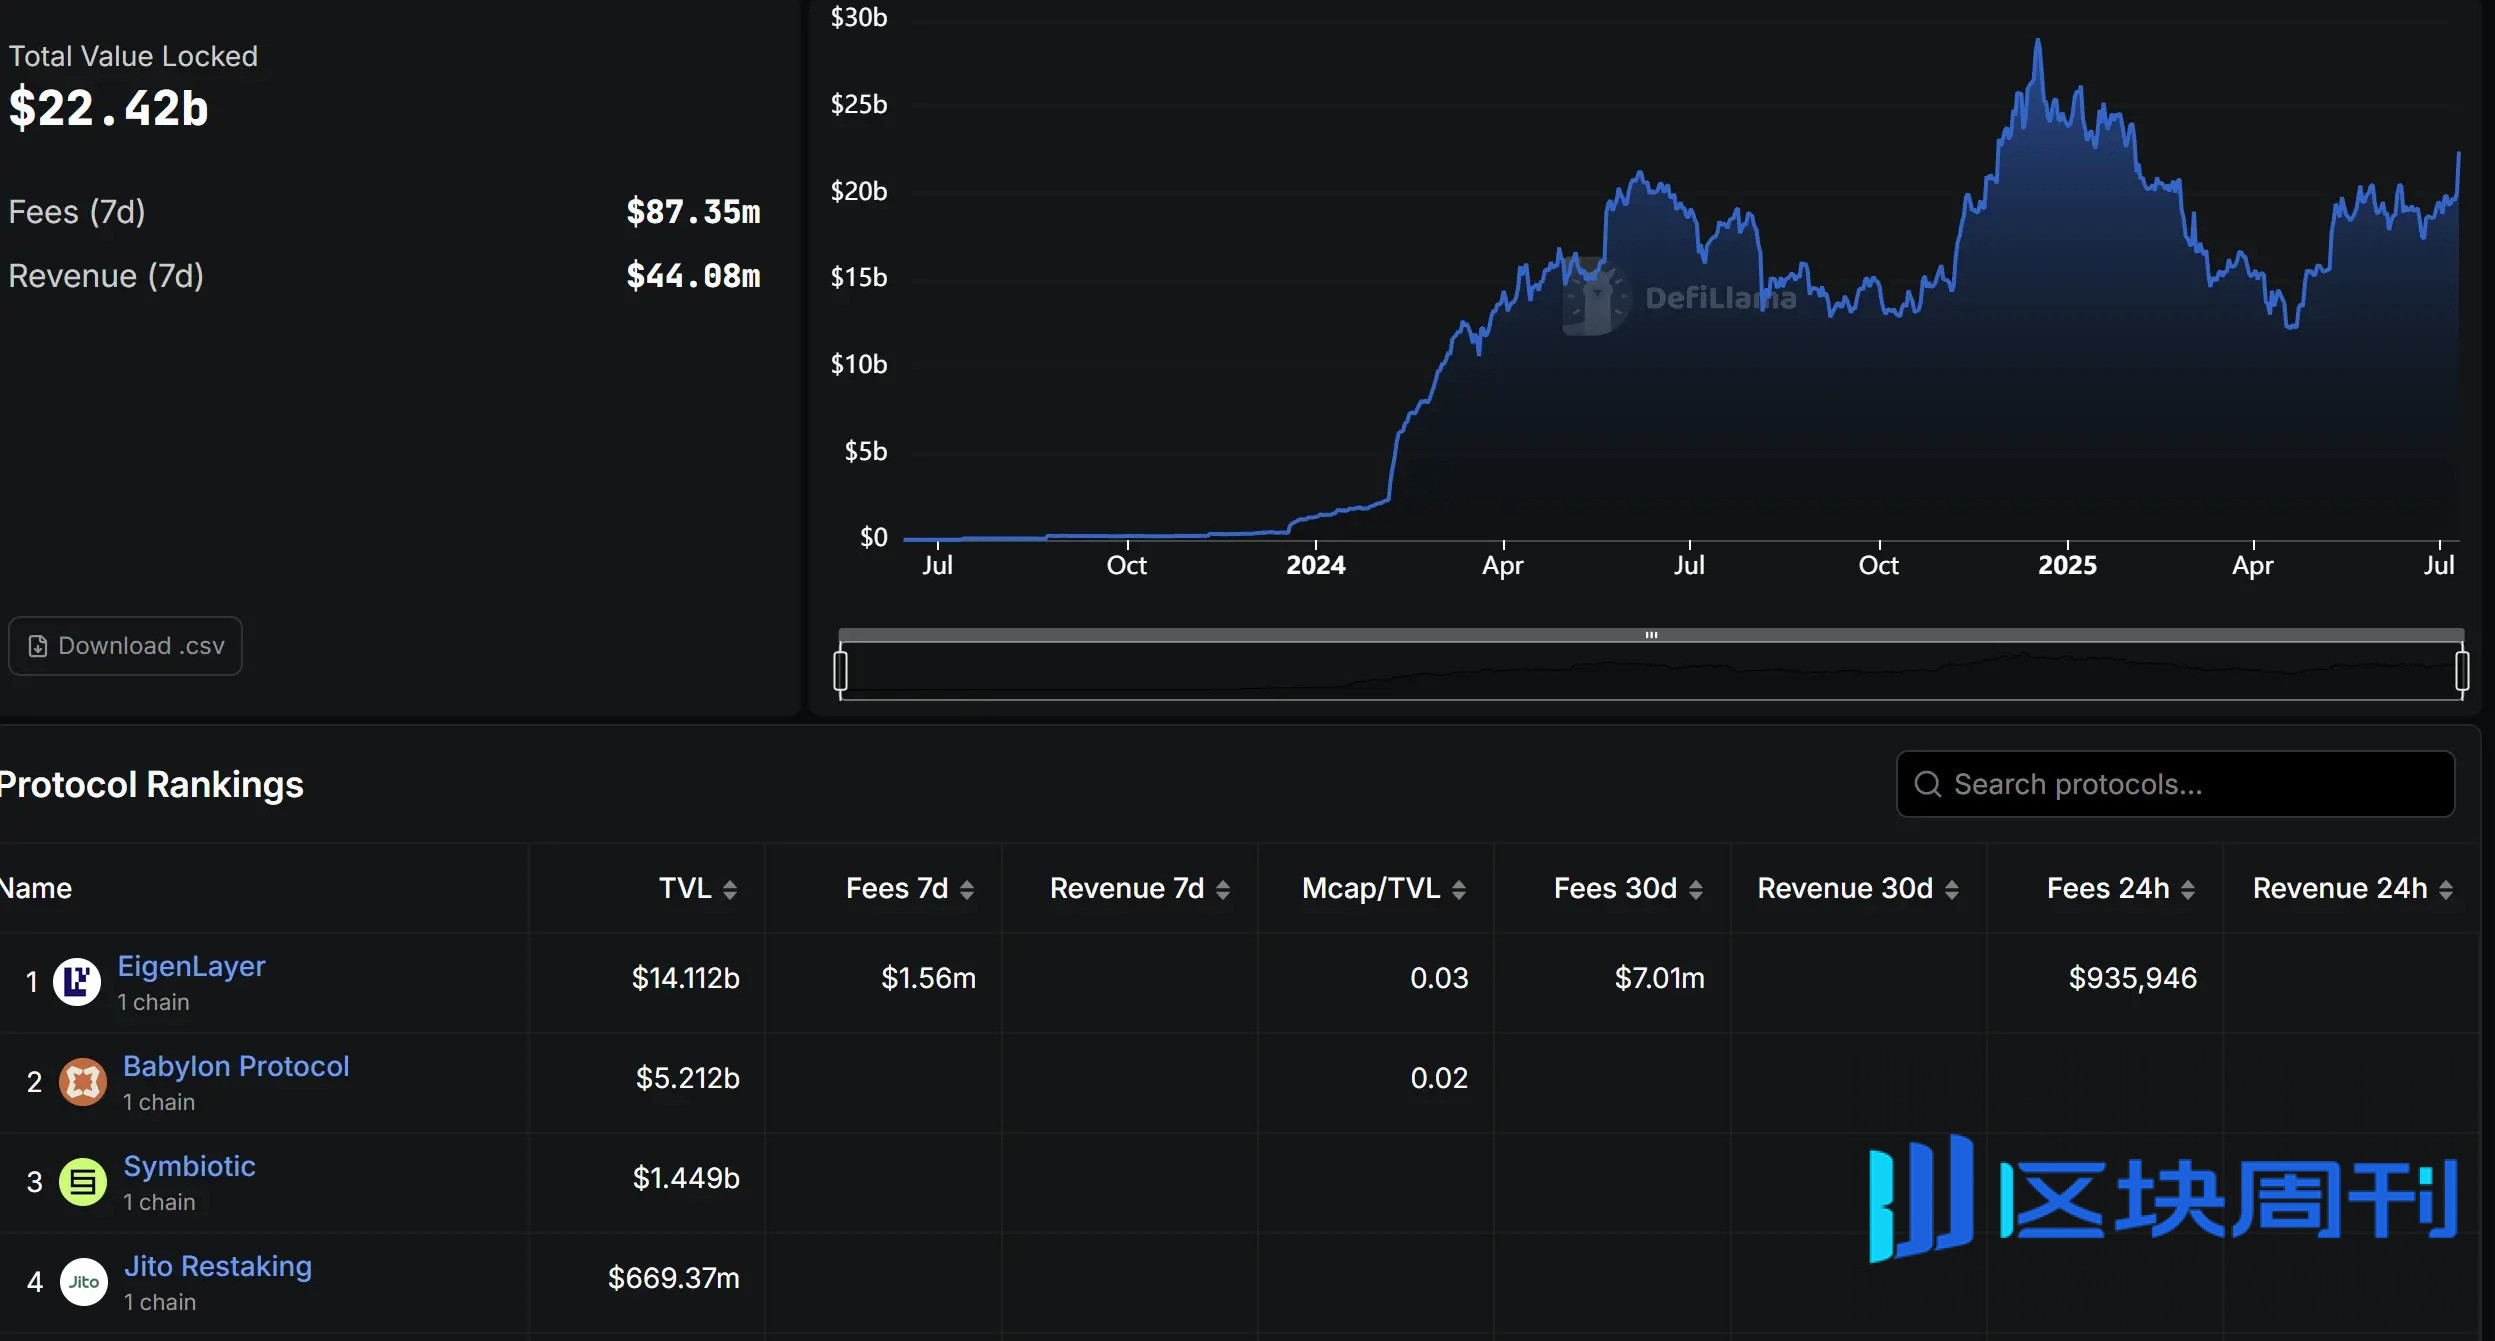This screenshot has height=1341, width=2495.
Task: Sort by Revenue 24h column arrows
Action: (x=2446, y=889)
